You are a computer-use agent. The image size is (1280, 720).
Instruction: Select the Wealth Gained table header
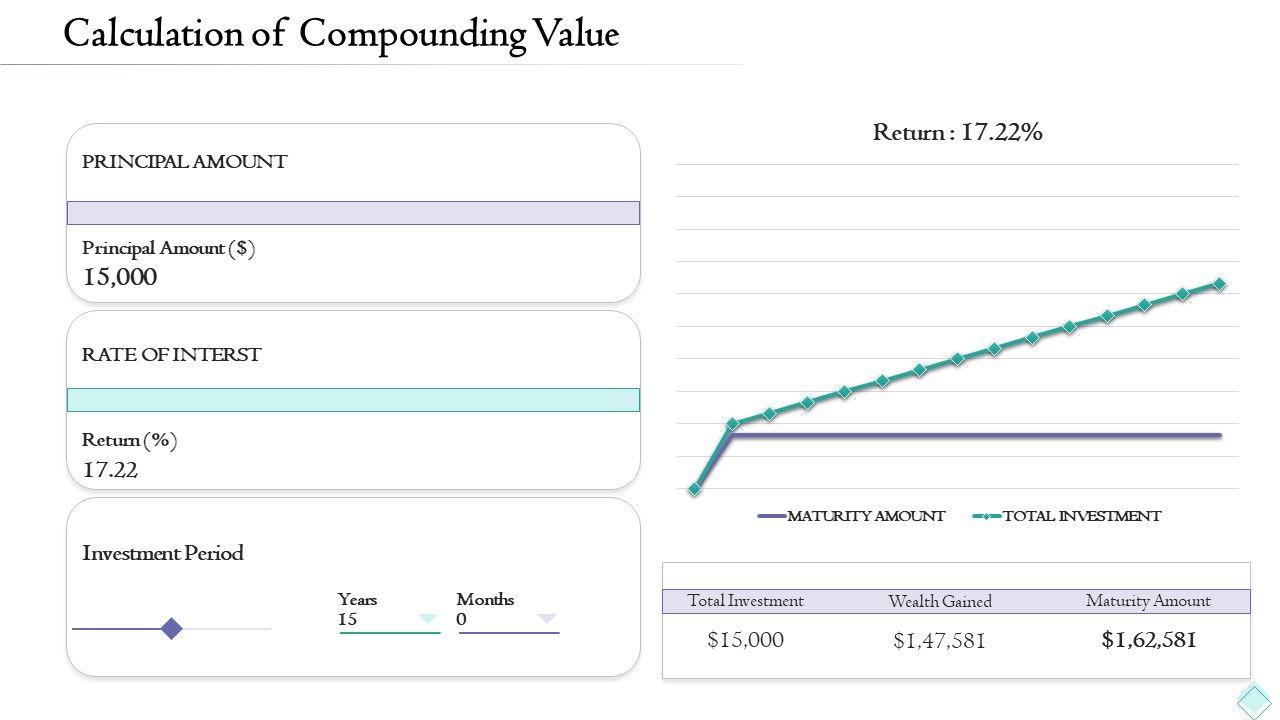point(940,601)
